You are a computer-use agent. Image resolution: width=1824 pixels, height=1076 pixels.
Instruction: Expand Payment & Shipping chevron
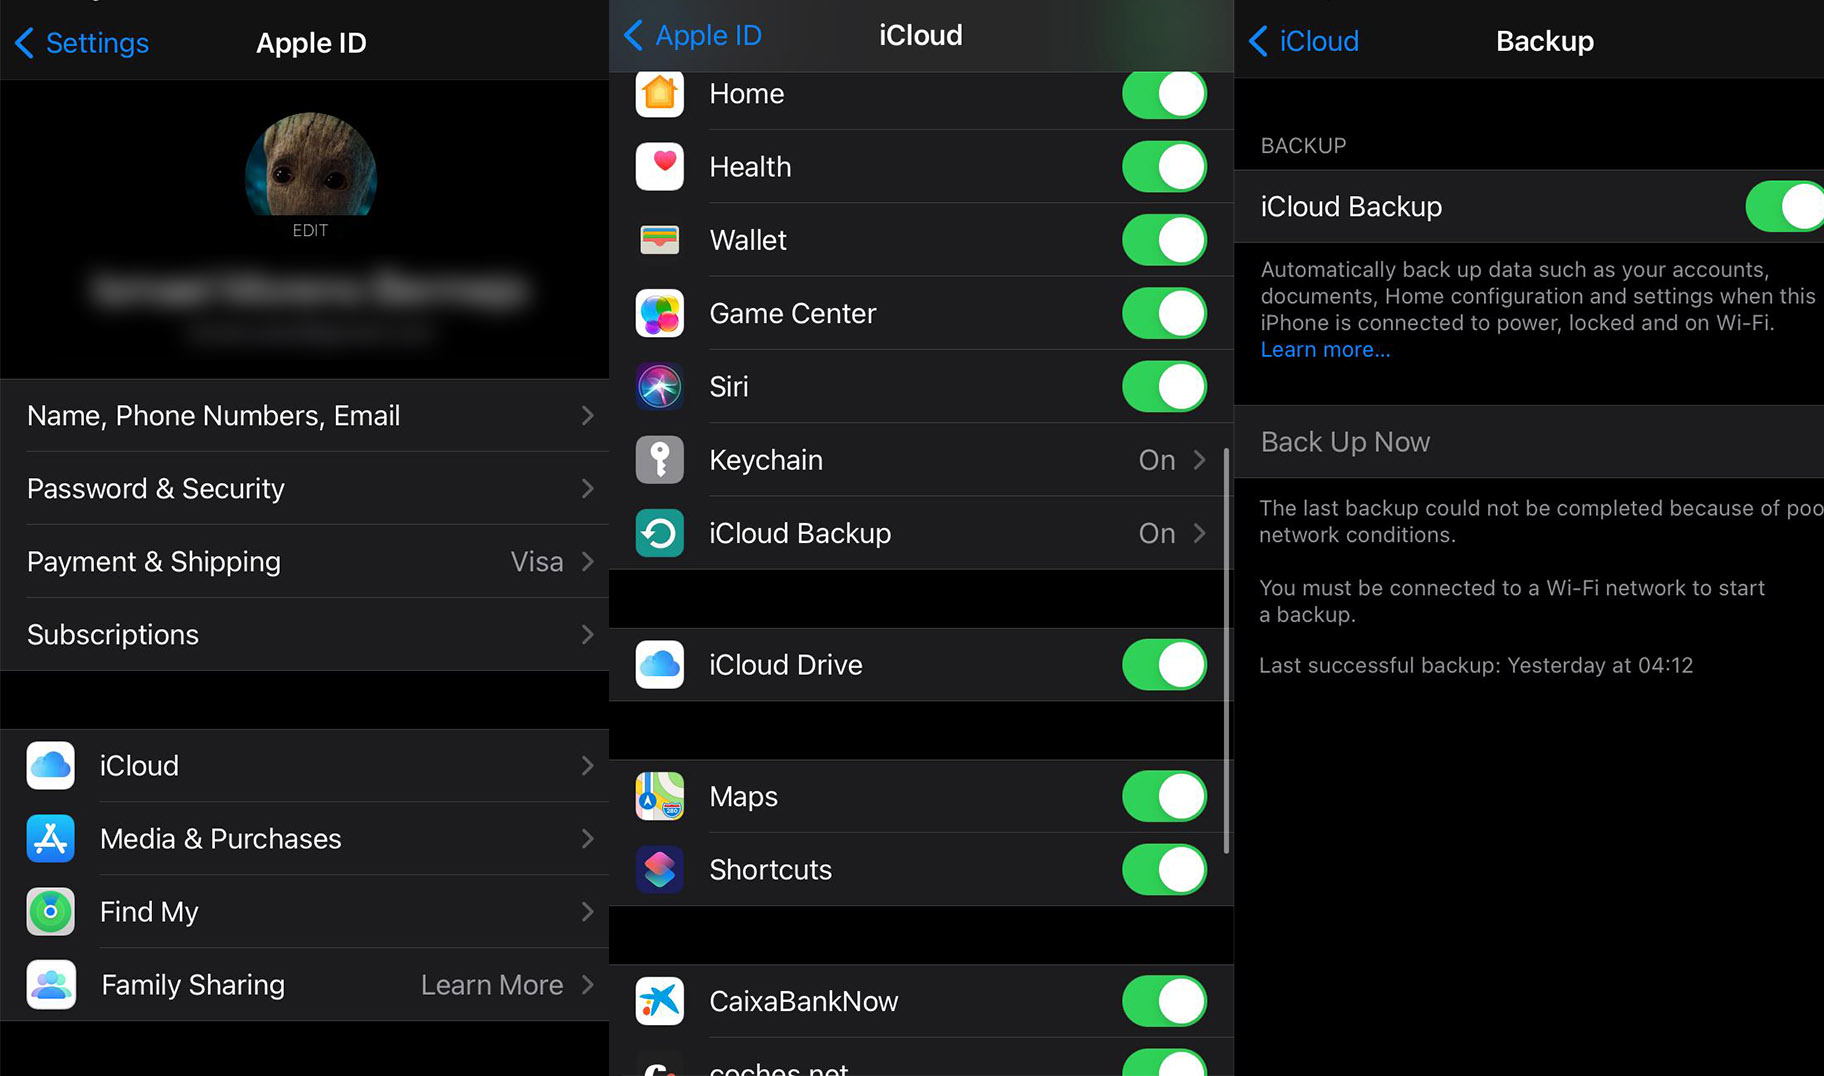pos(588,561)
